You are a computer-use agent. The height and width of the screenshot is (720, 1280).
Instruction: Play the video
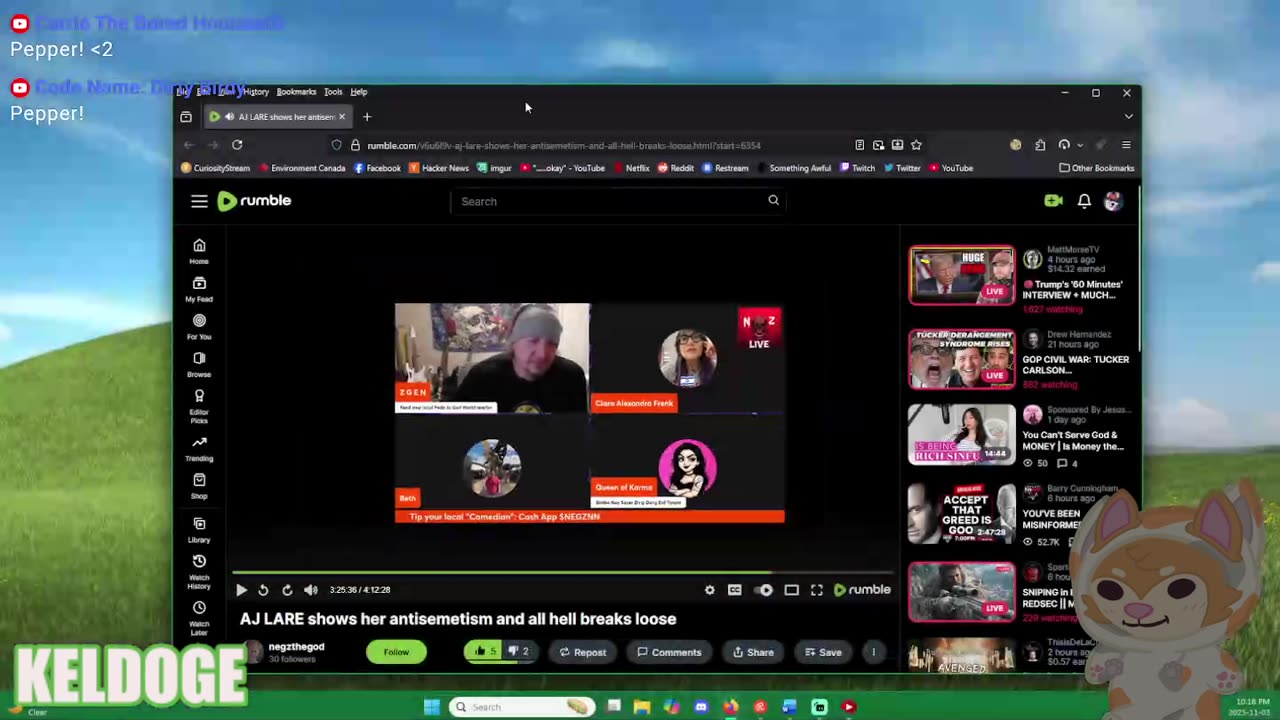pyautogui.click(x=241, y=590)
